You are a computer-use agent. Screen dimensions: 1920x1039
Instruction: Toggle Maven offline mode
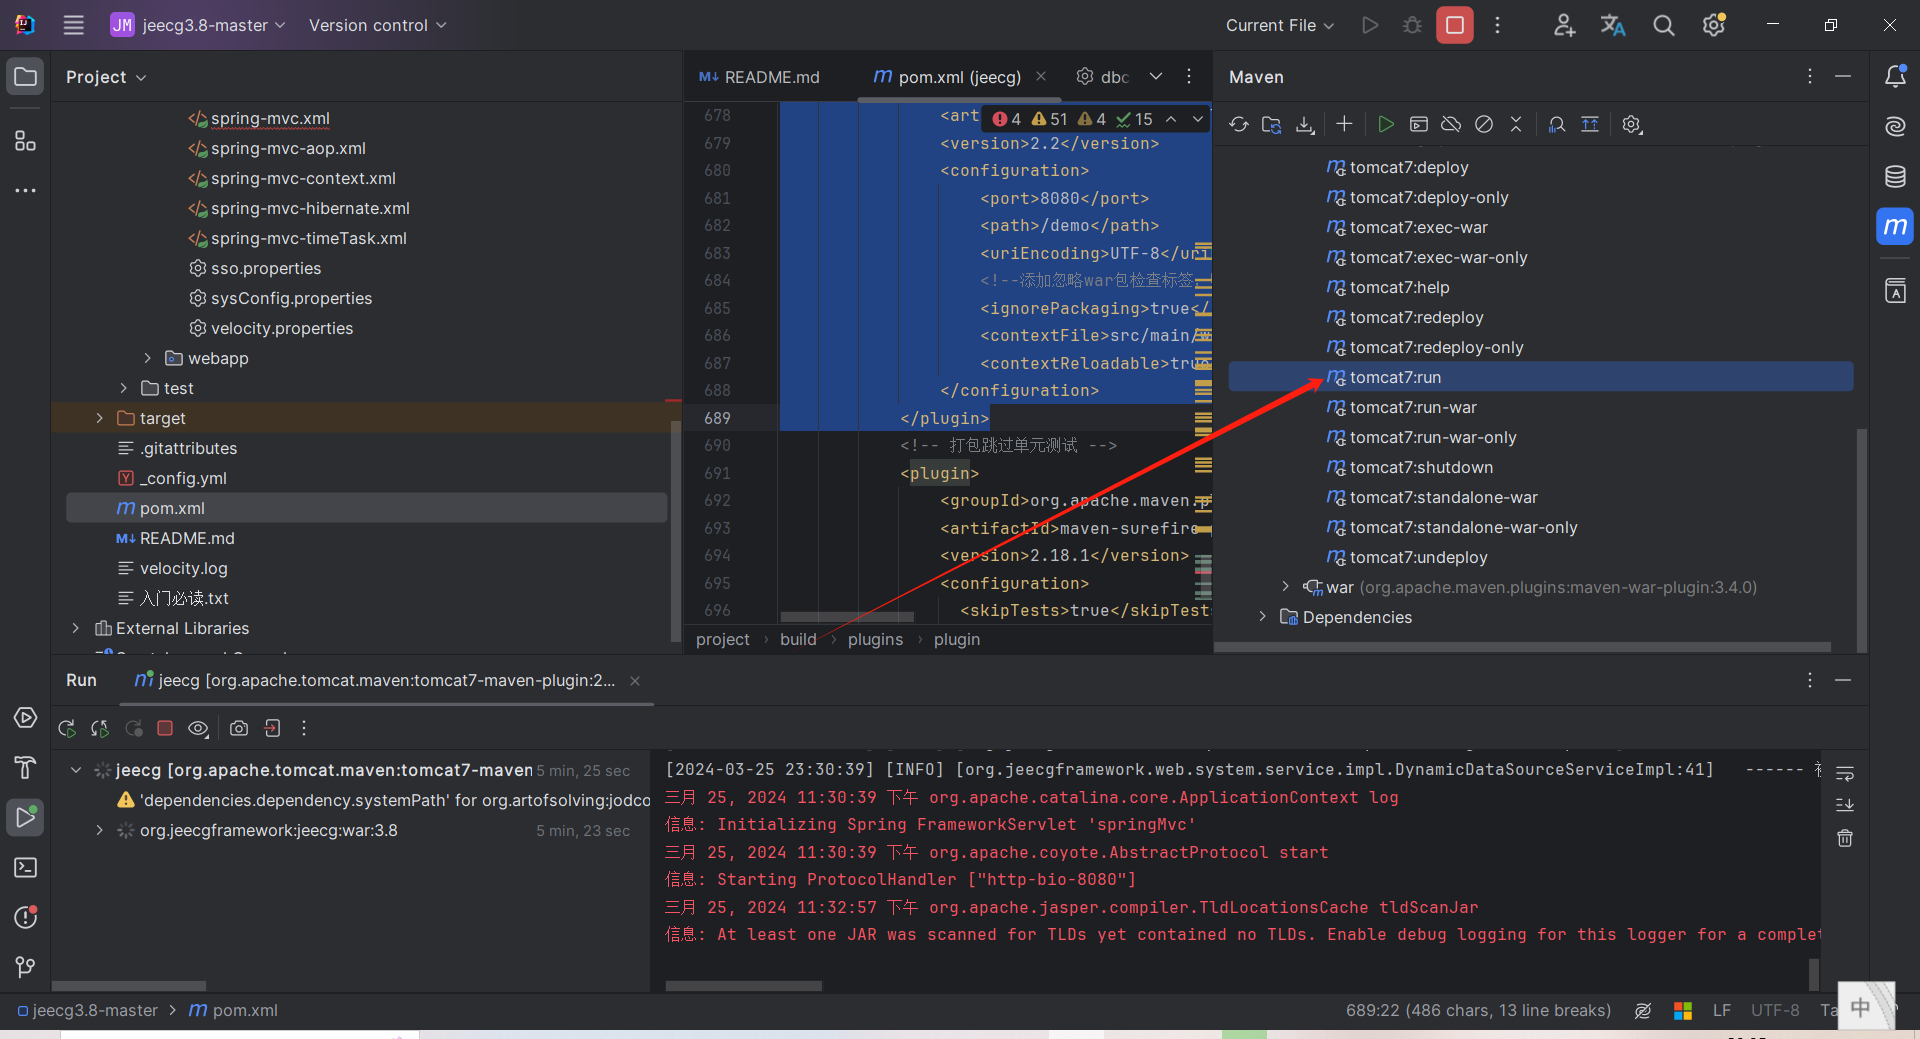click(1451, 124)
